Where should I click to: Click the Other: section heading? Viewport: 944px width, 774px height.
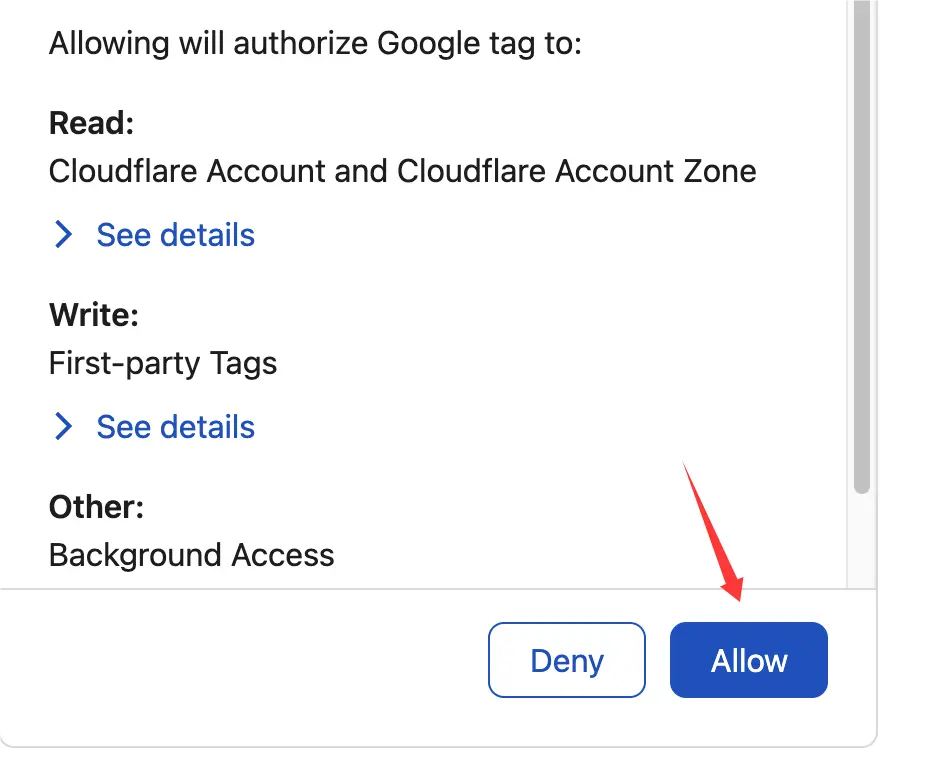point(96,507)
